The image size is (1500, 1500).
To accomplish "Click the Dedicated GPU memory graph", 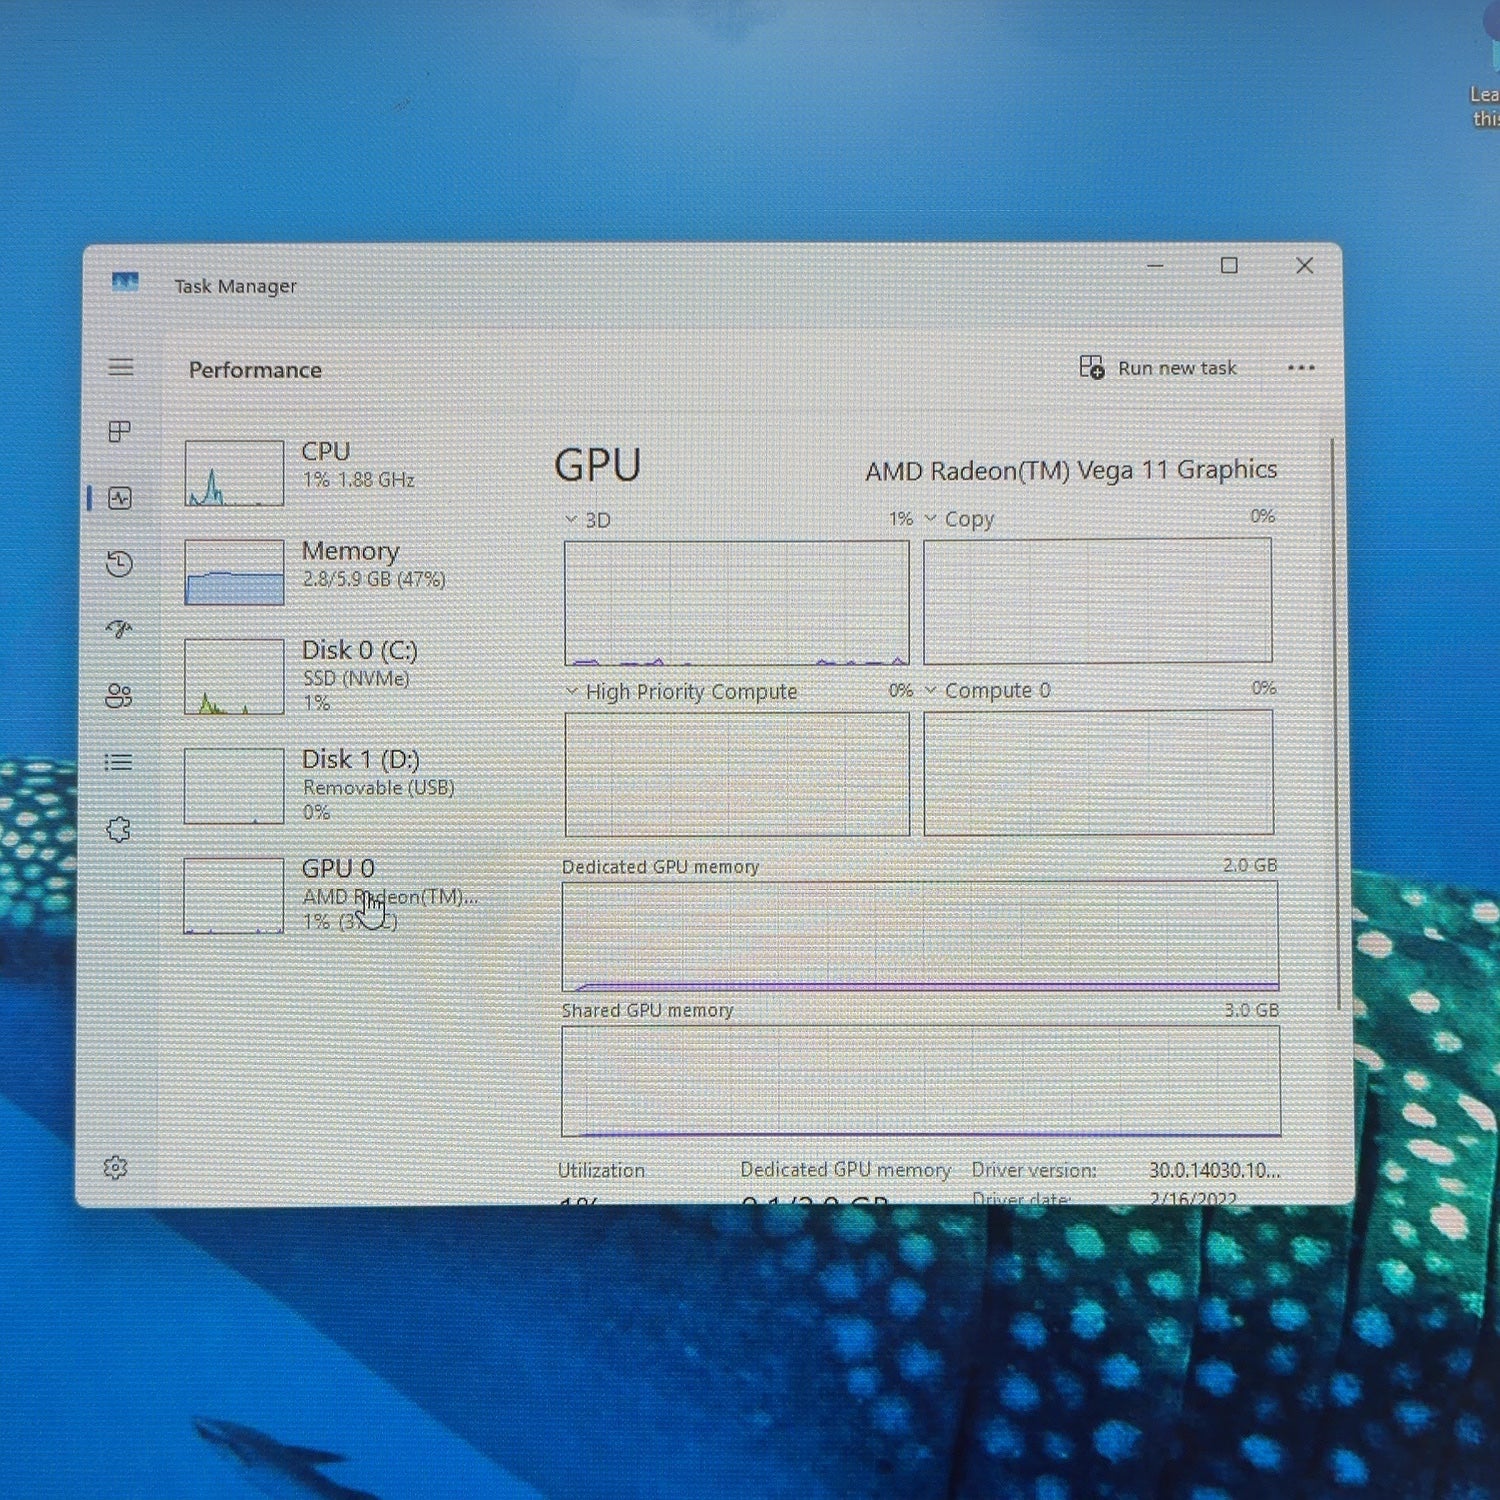I will (x=920, y=936).
